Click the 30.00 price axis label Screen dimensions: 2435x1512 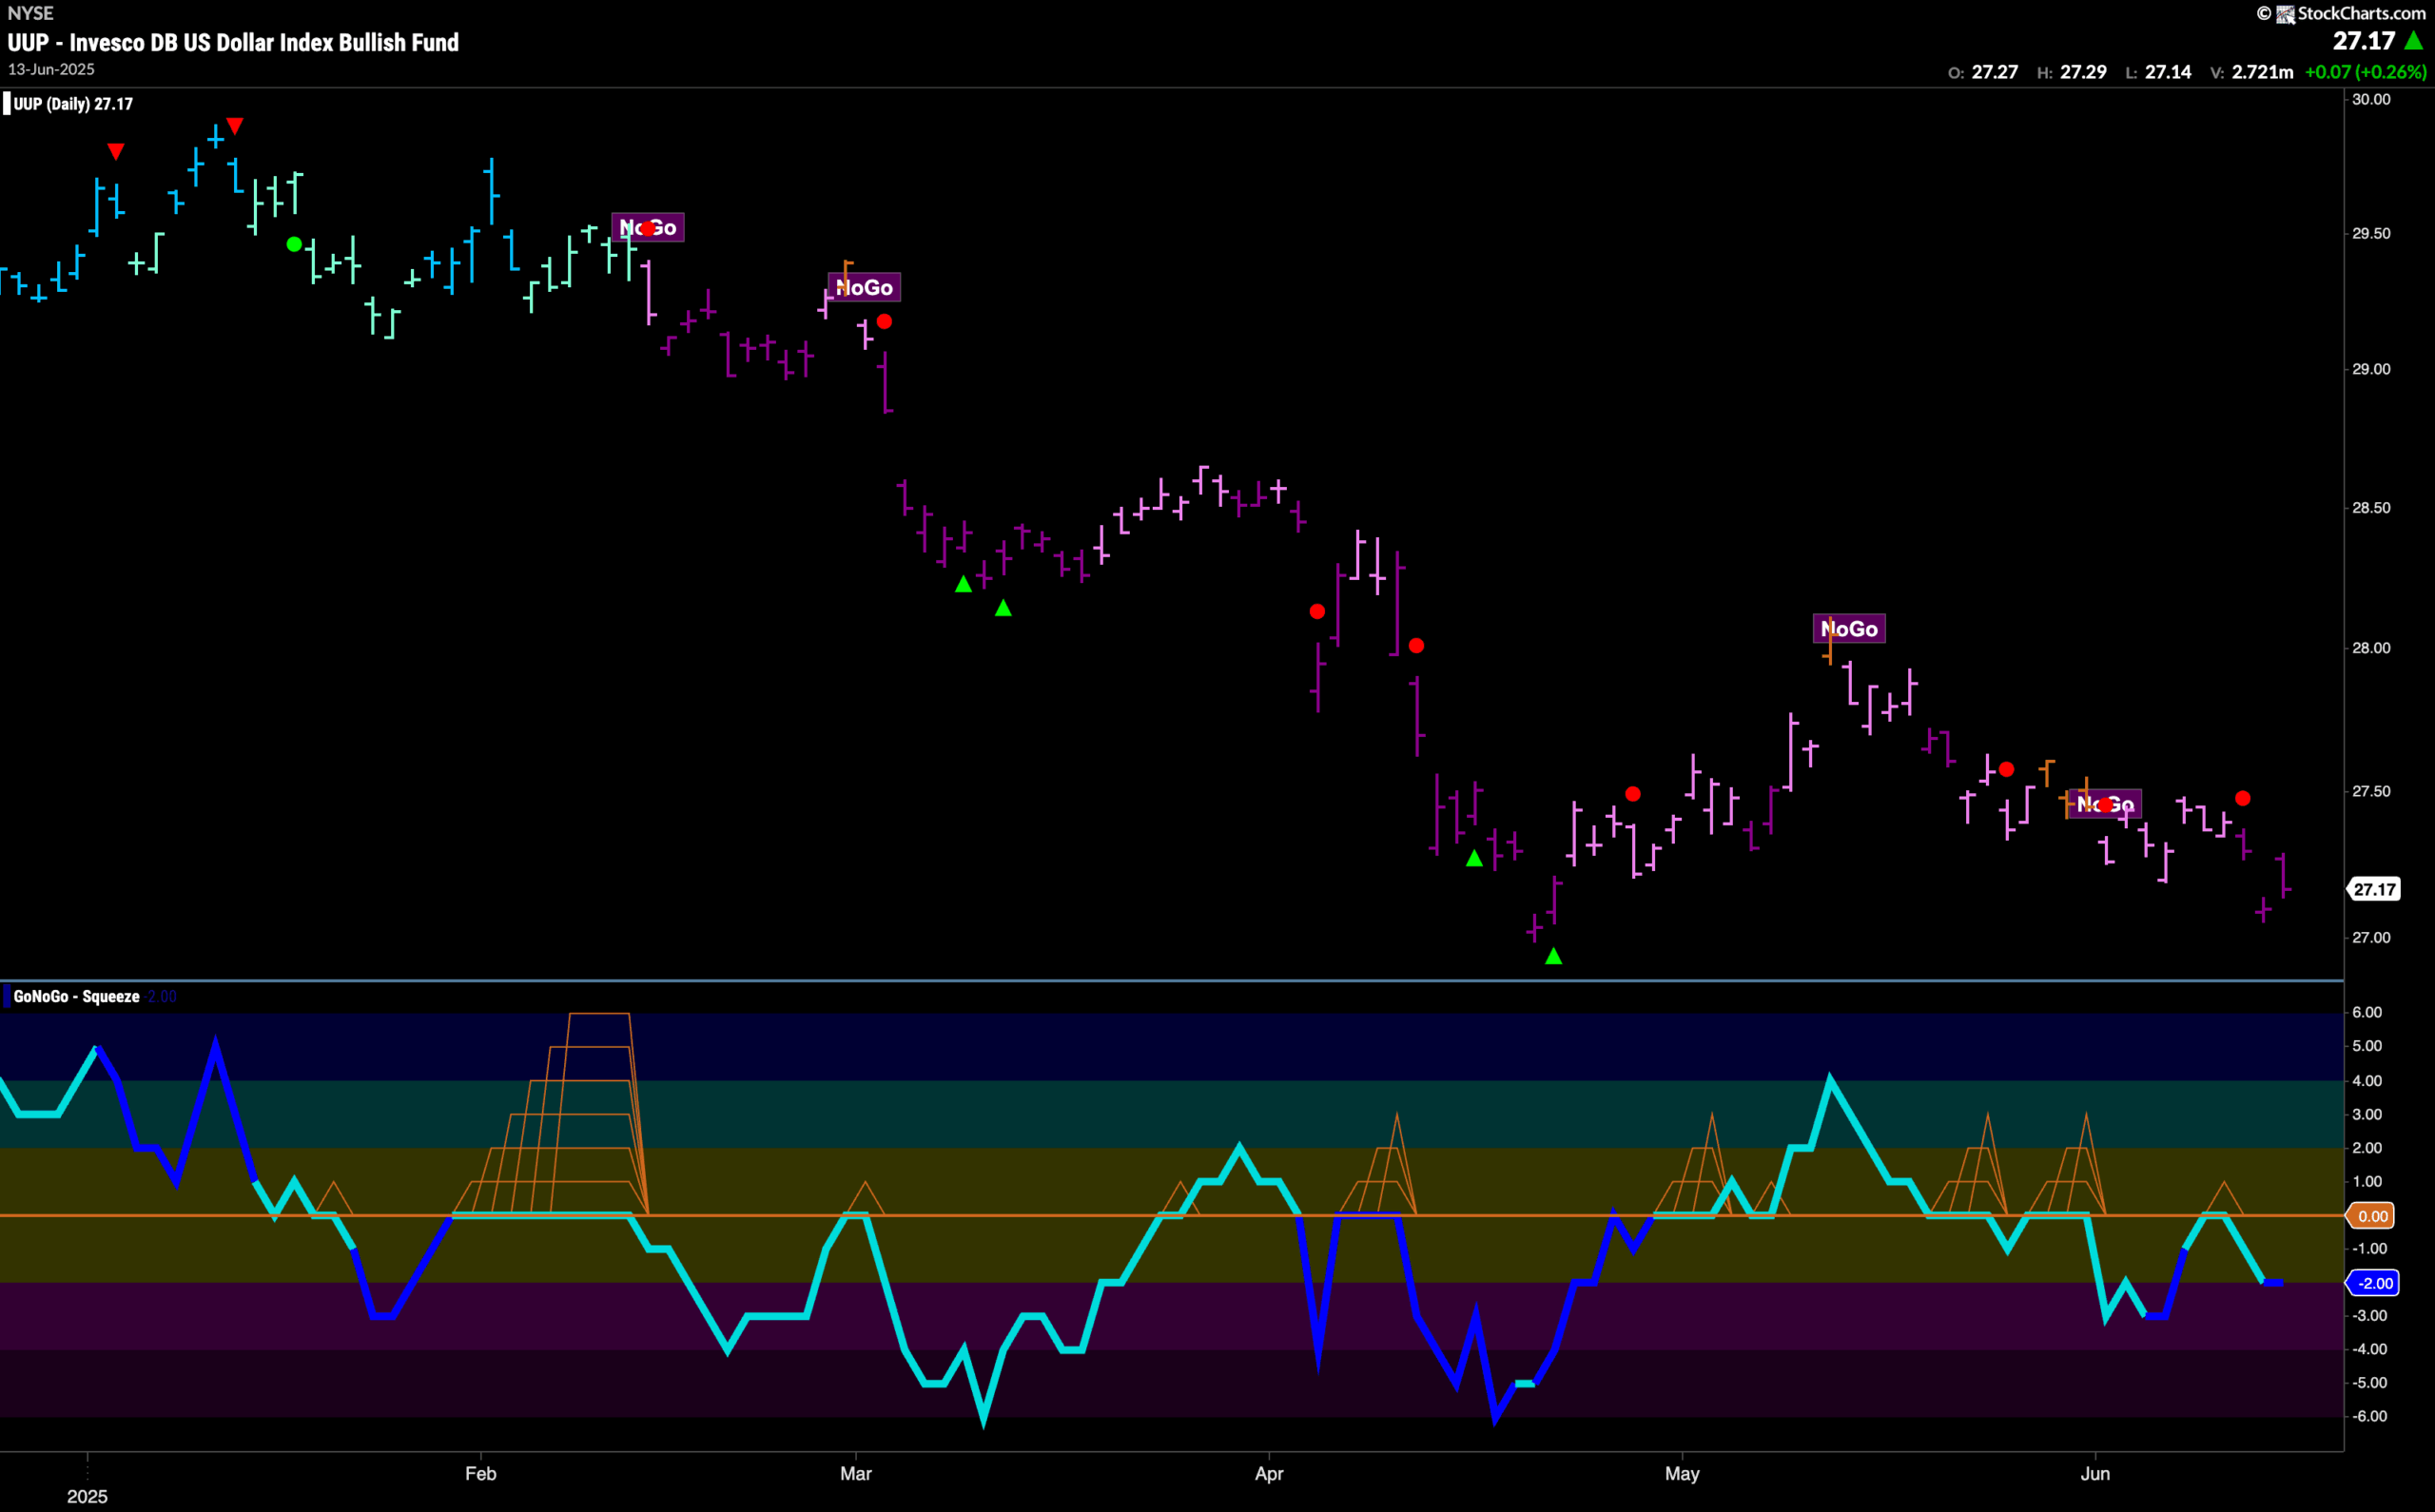(x=2371, y=99)
